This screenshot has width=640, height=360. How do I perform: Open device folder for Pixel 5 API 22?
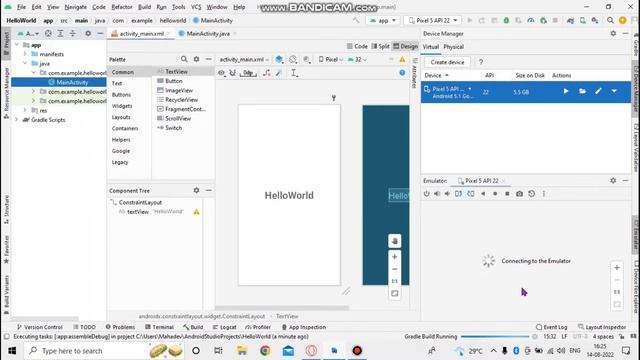582,91
